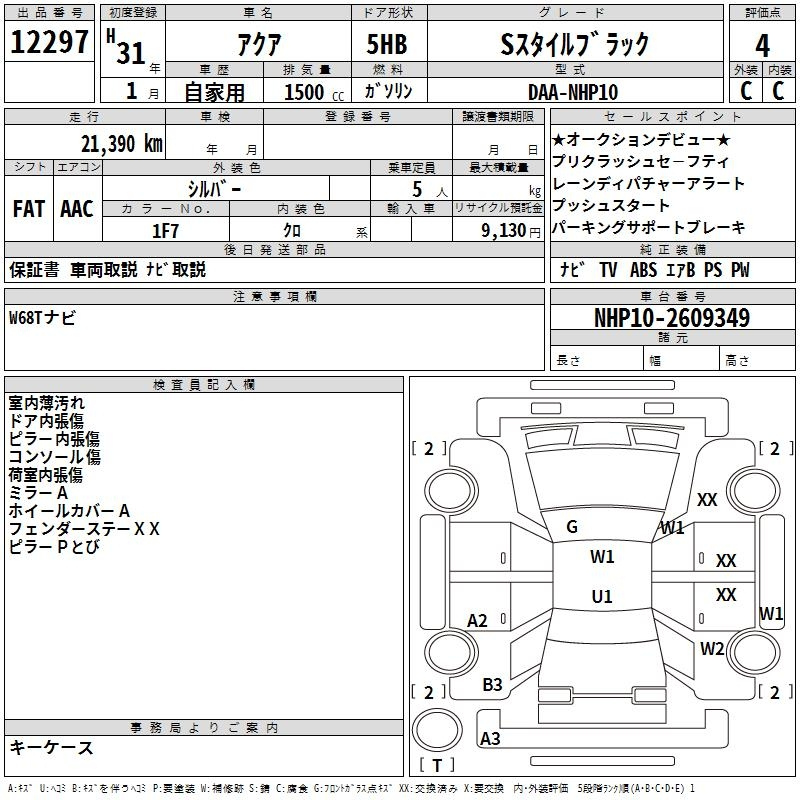Select the notice text W68Tナビ
This screenshot has height=800, width=800.
click(42, 318)
